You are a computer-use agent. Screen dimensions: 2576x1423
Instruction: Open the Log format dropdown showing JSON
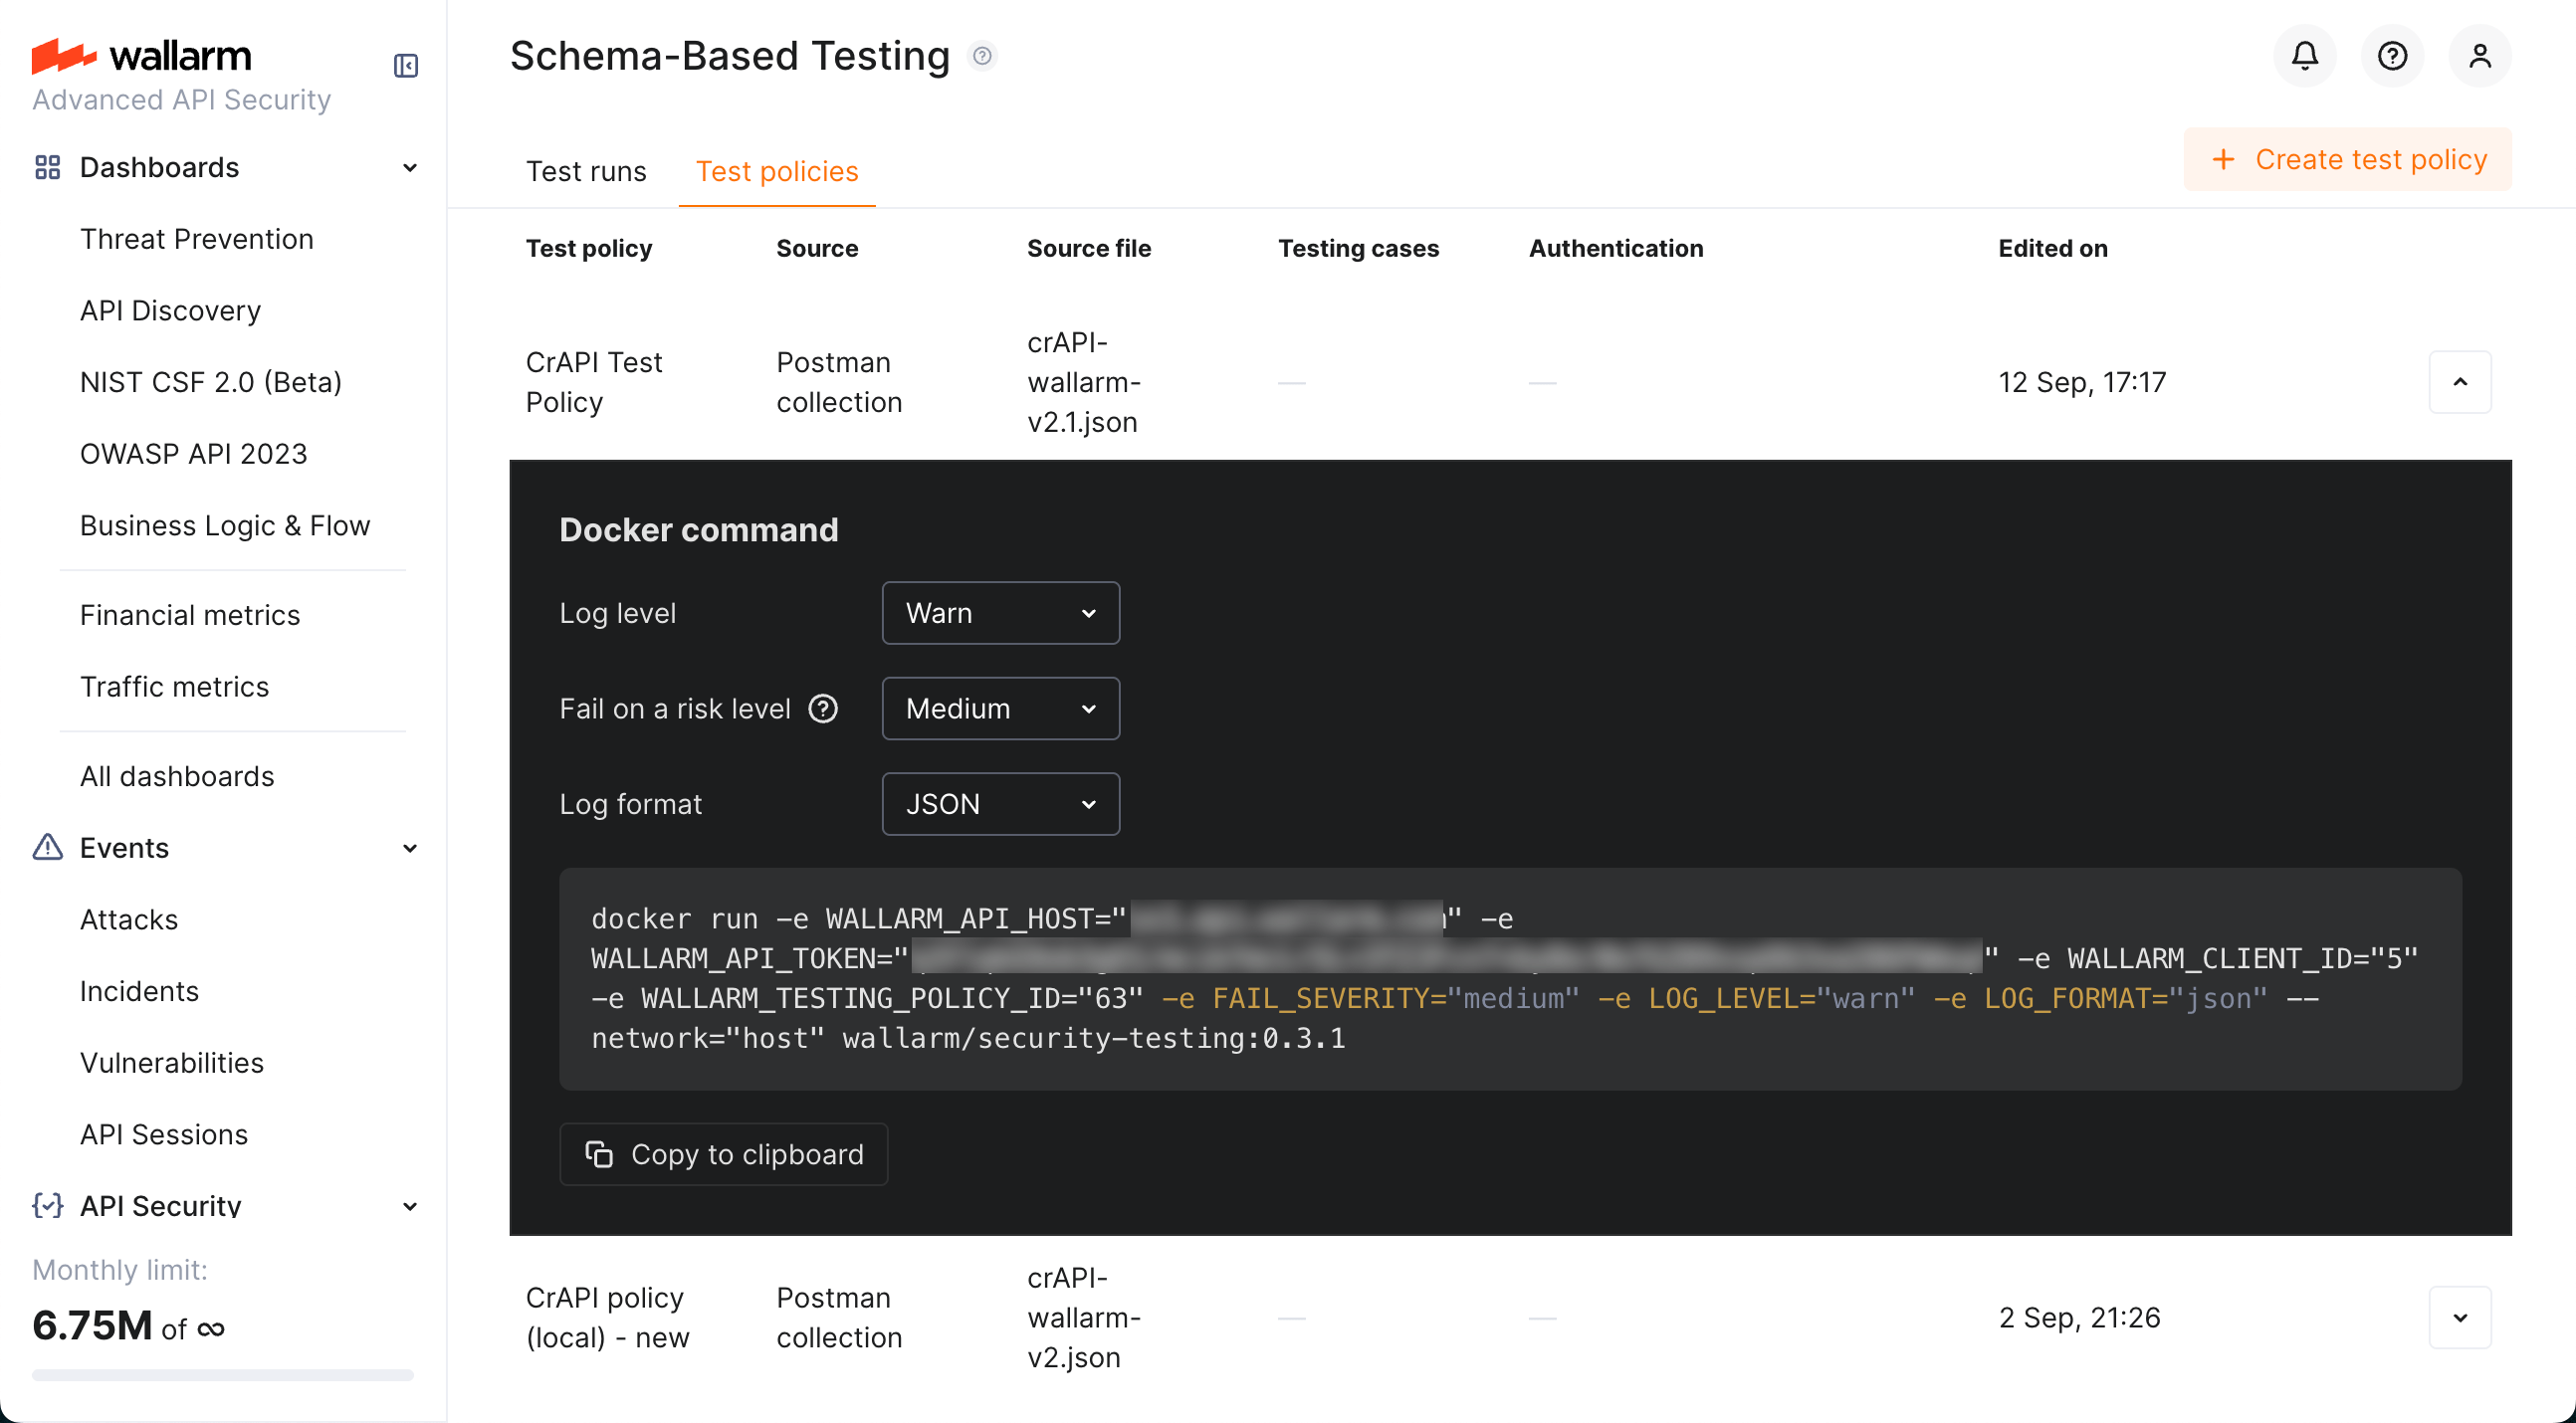tap(1000, 803)
